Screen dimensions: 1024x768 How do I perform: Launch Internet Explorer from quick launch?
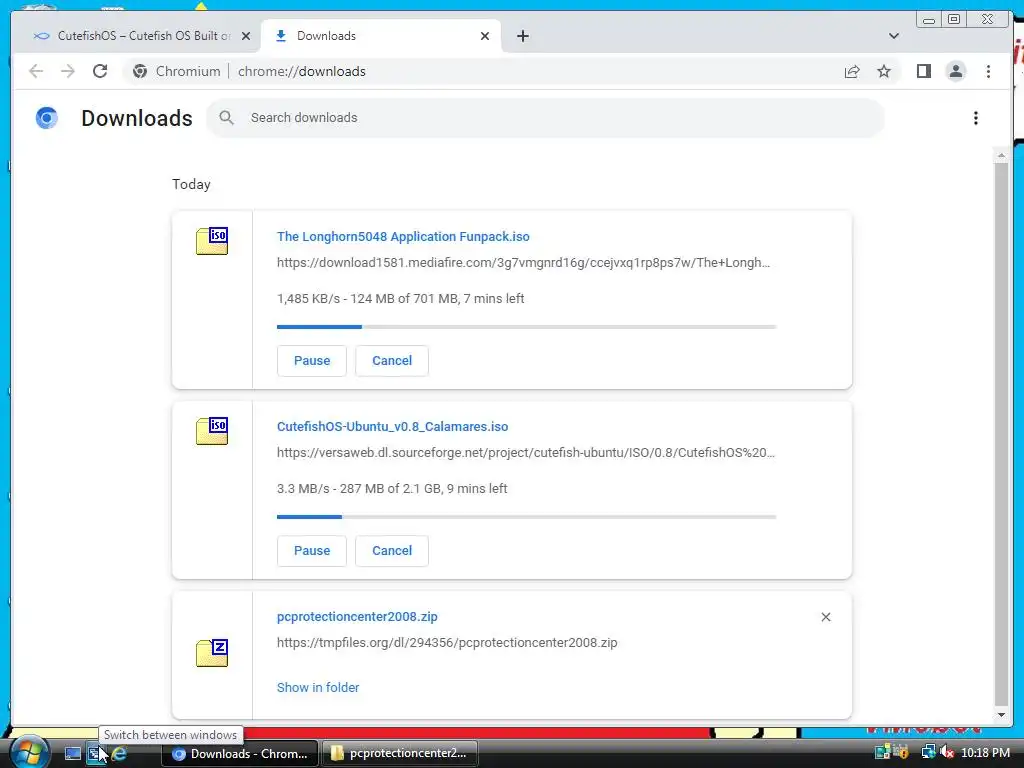click(x=120, y=754)
